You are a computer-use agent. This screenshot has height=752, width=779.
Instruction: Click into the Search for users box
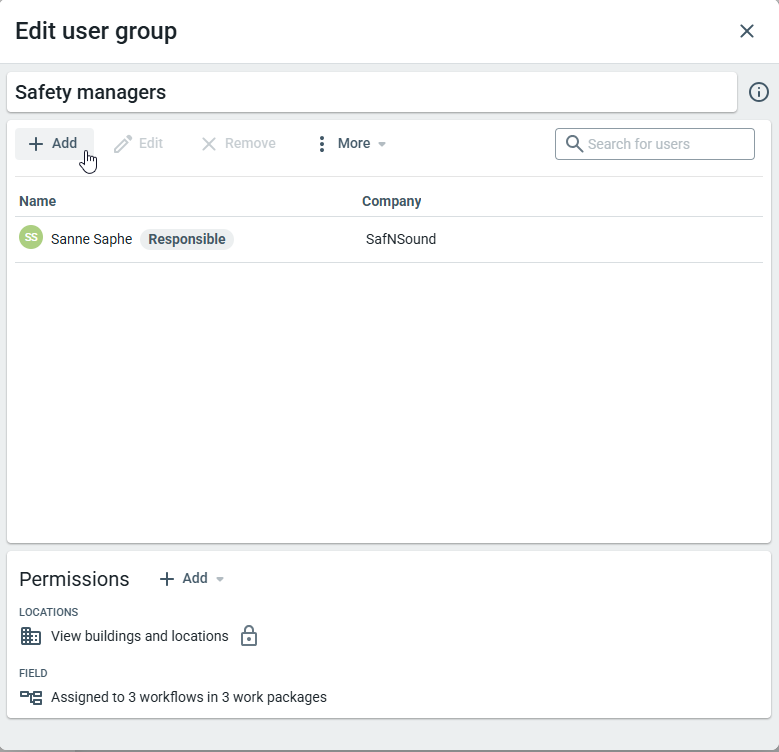667,144
